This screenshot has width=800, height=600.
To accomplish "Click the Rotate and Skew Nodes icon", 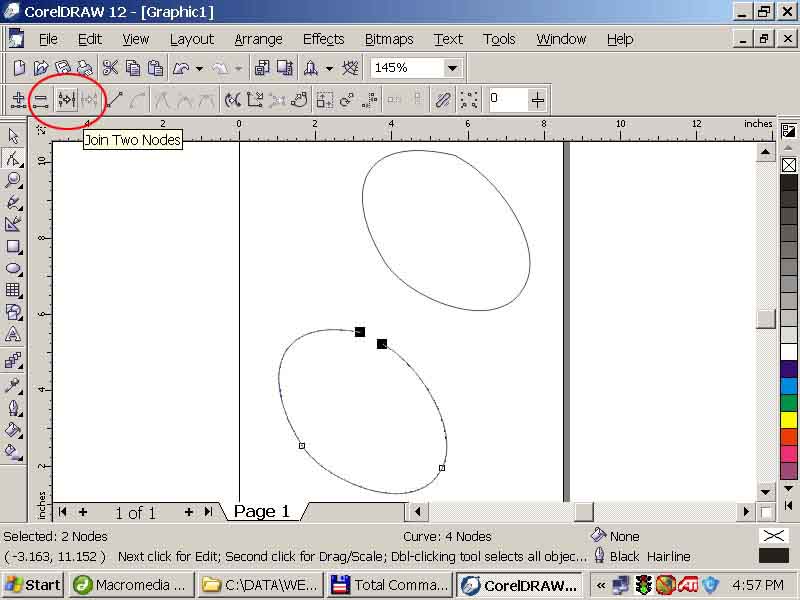I will click(347, 100).
